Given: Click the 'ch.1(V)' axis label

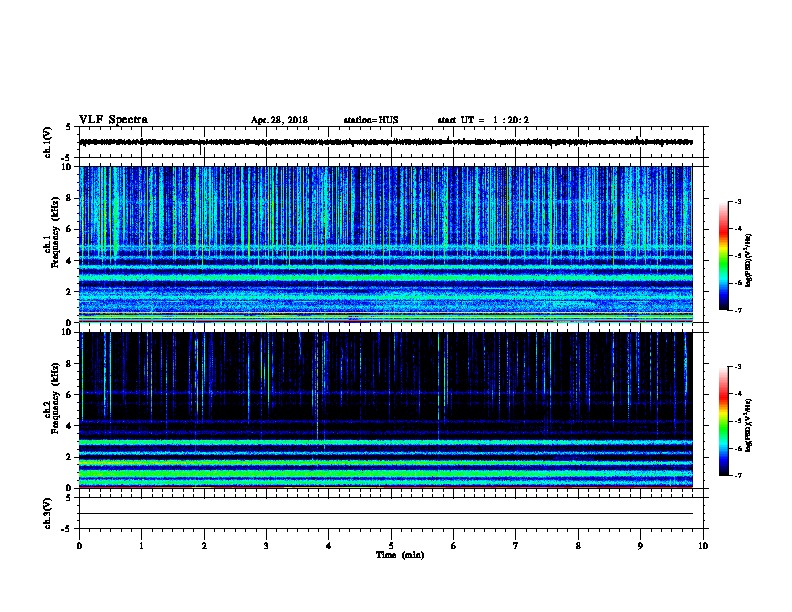Looking at the screenshot, I should pos(47,142).
